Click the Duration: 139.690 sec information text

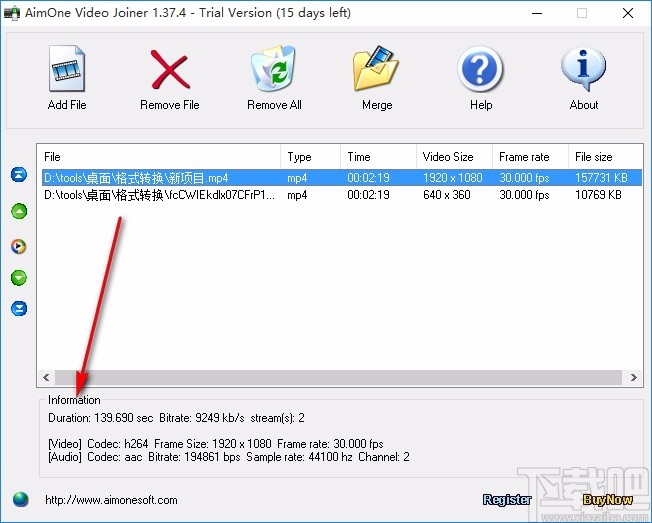tap(101, 418)
